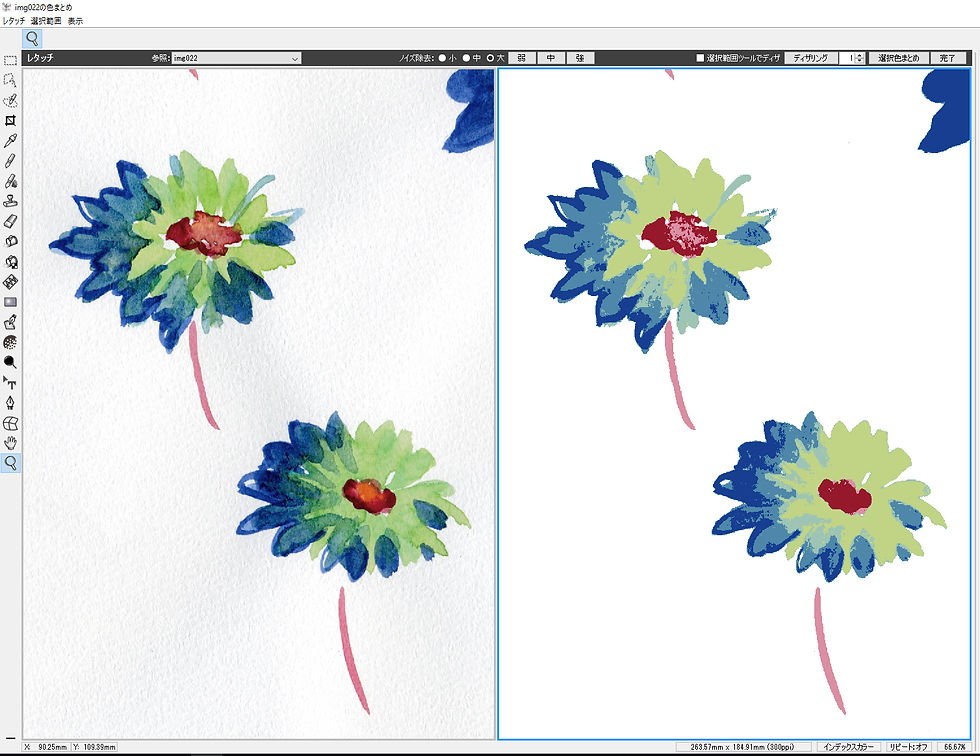The width and height of the screenshot is (980, 756).
Task: Click the ノイズ除去 label
Action: point(417,58)
